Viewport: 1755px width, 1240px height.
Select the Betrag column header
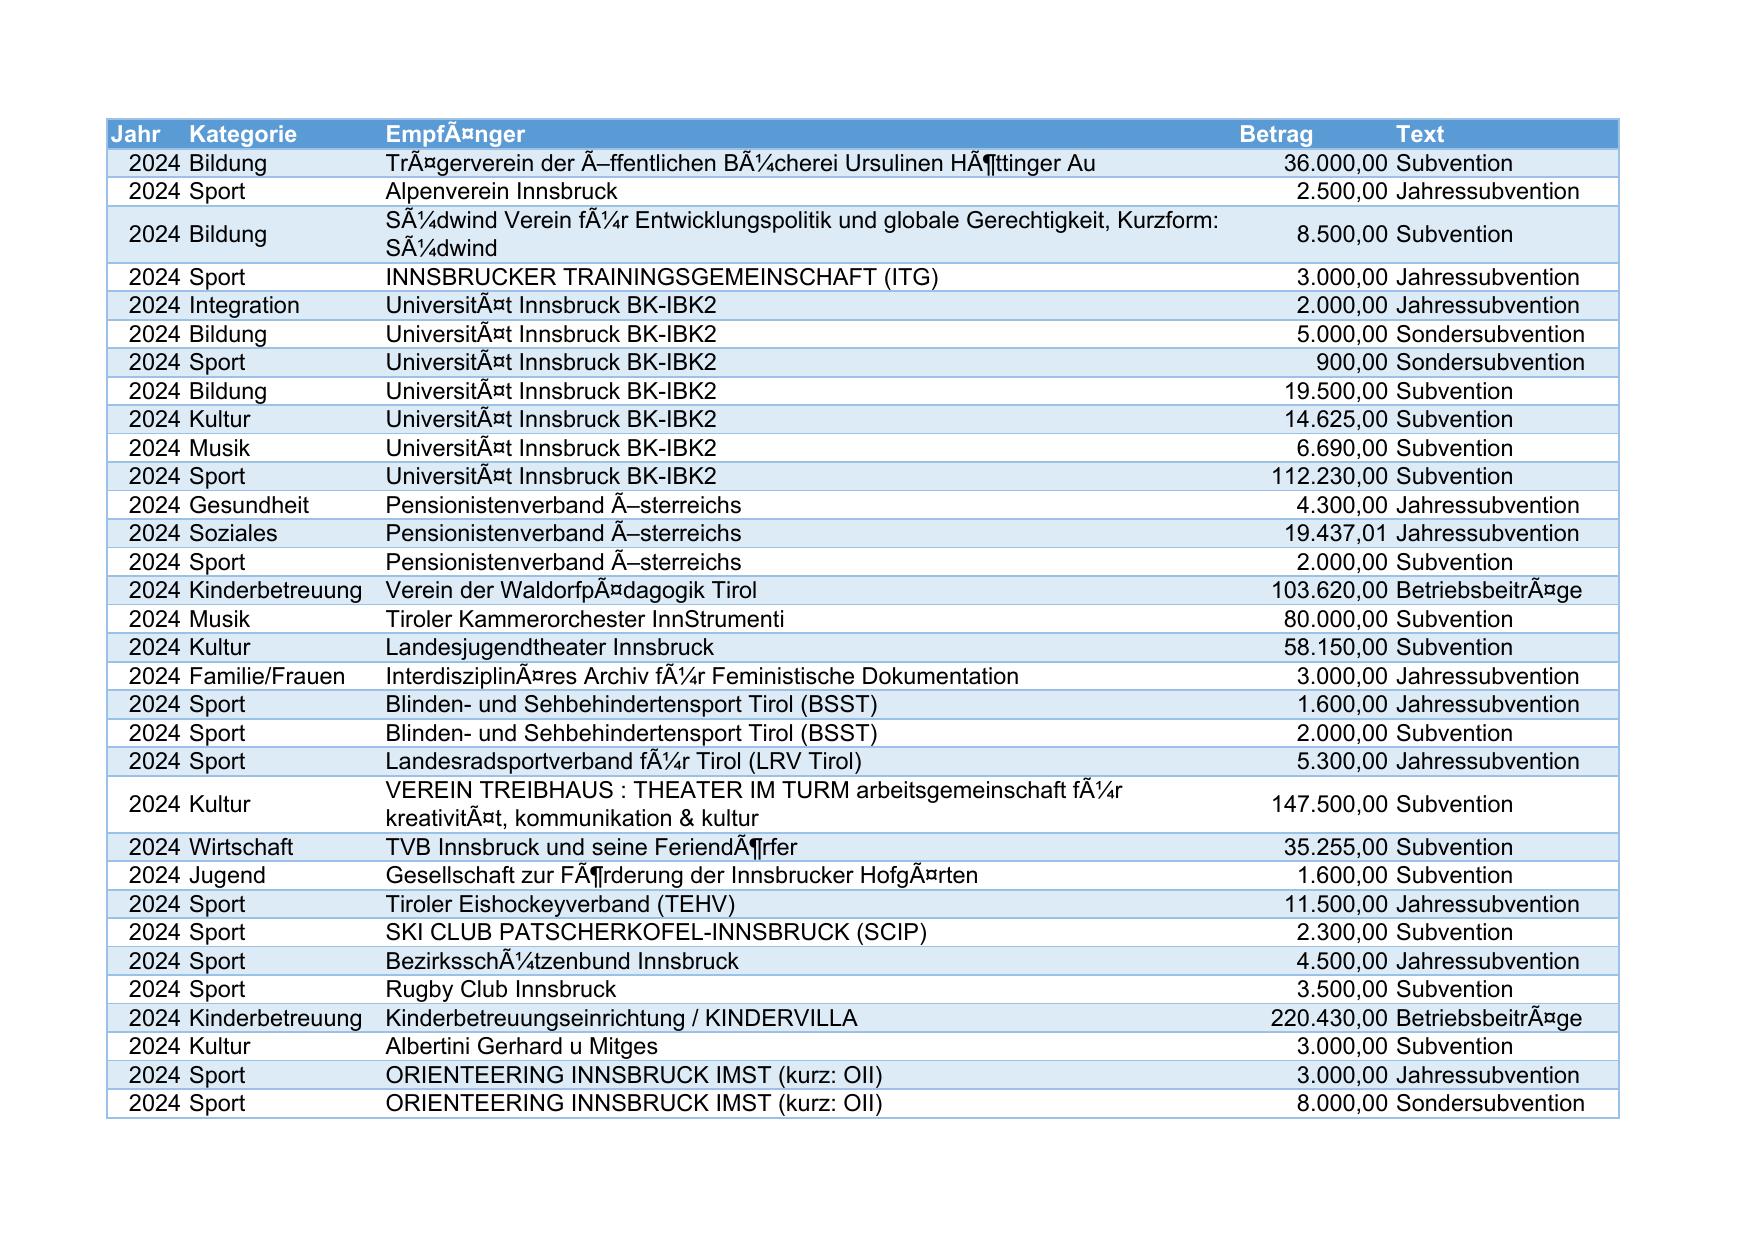tap(1275, 134)
